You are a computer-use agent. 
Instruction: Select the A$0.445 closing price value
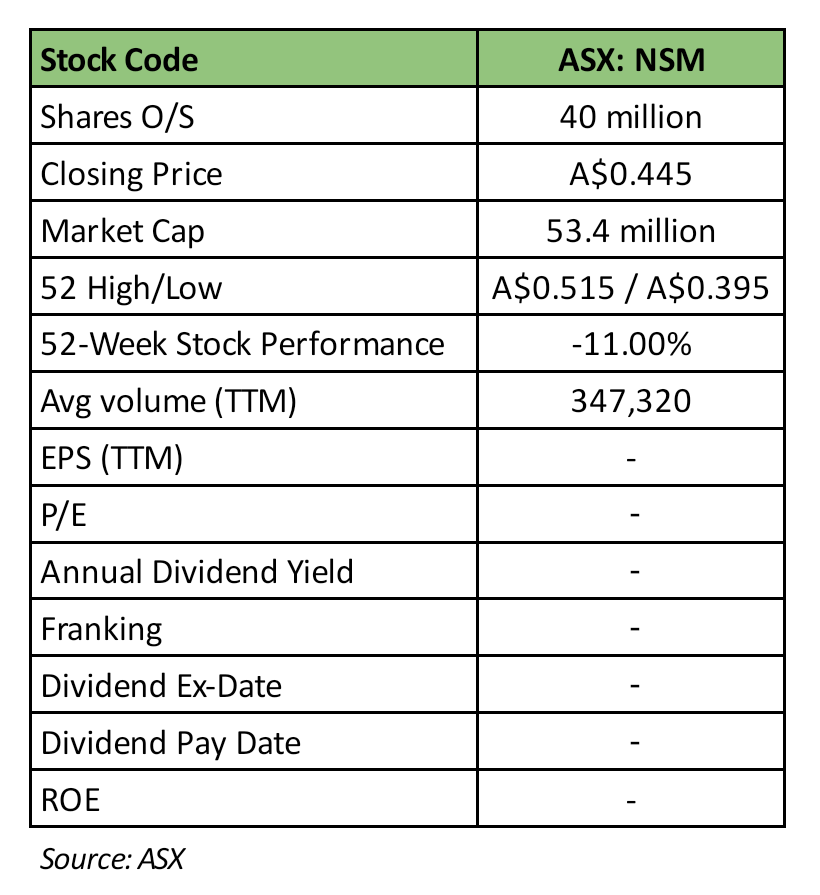pos(631,174)
